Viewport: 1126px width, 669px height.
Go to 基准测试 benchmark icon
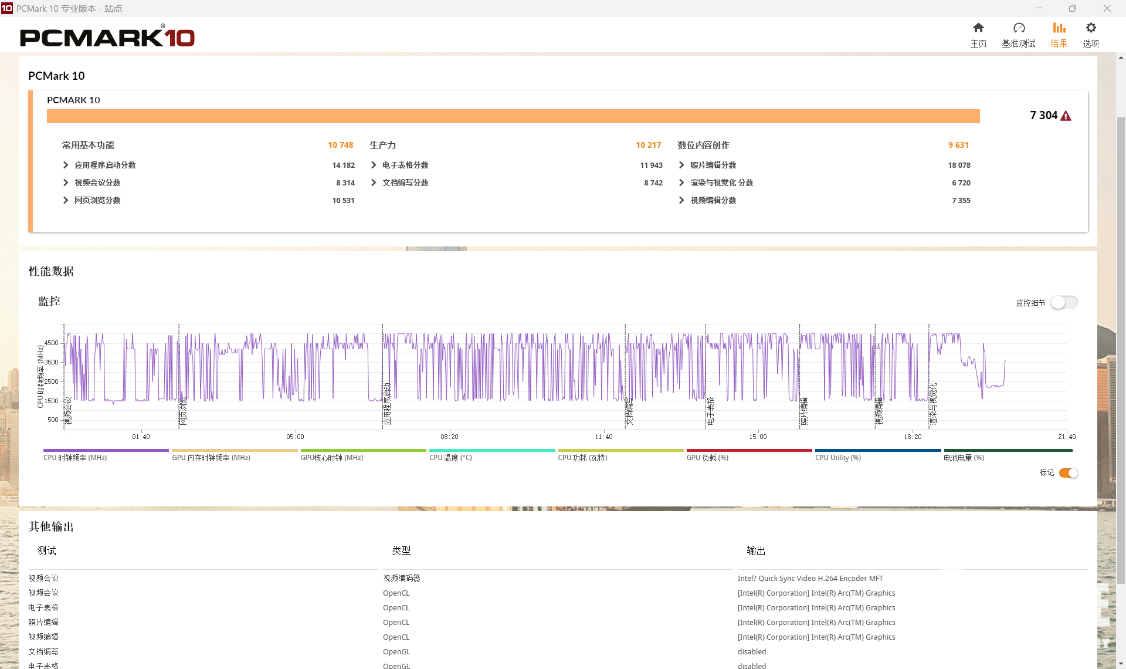pyautogui.click(x=1018, y=28)
